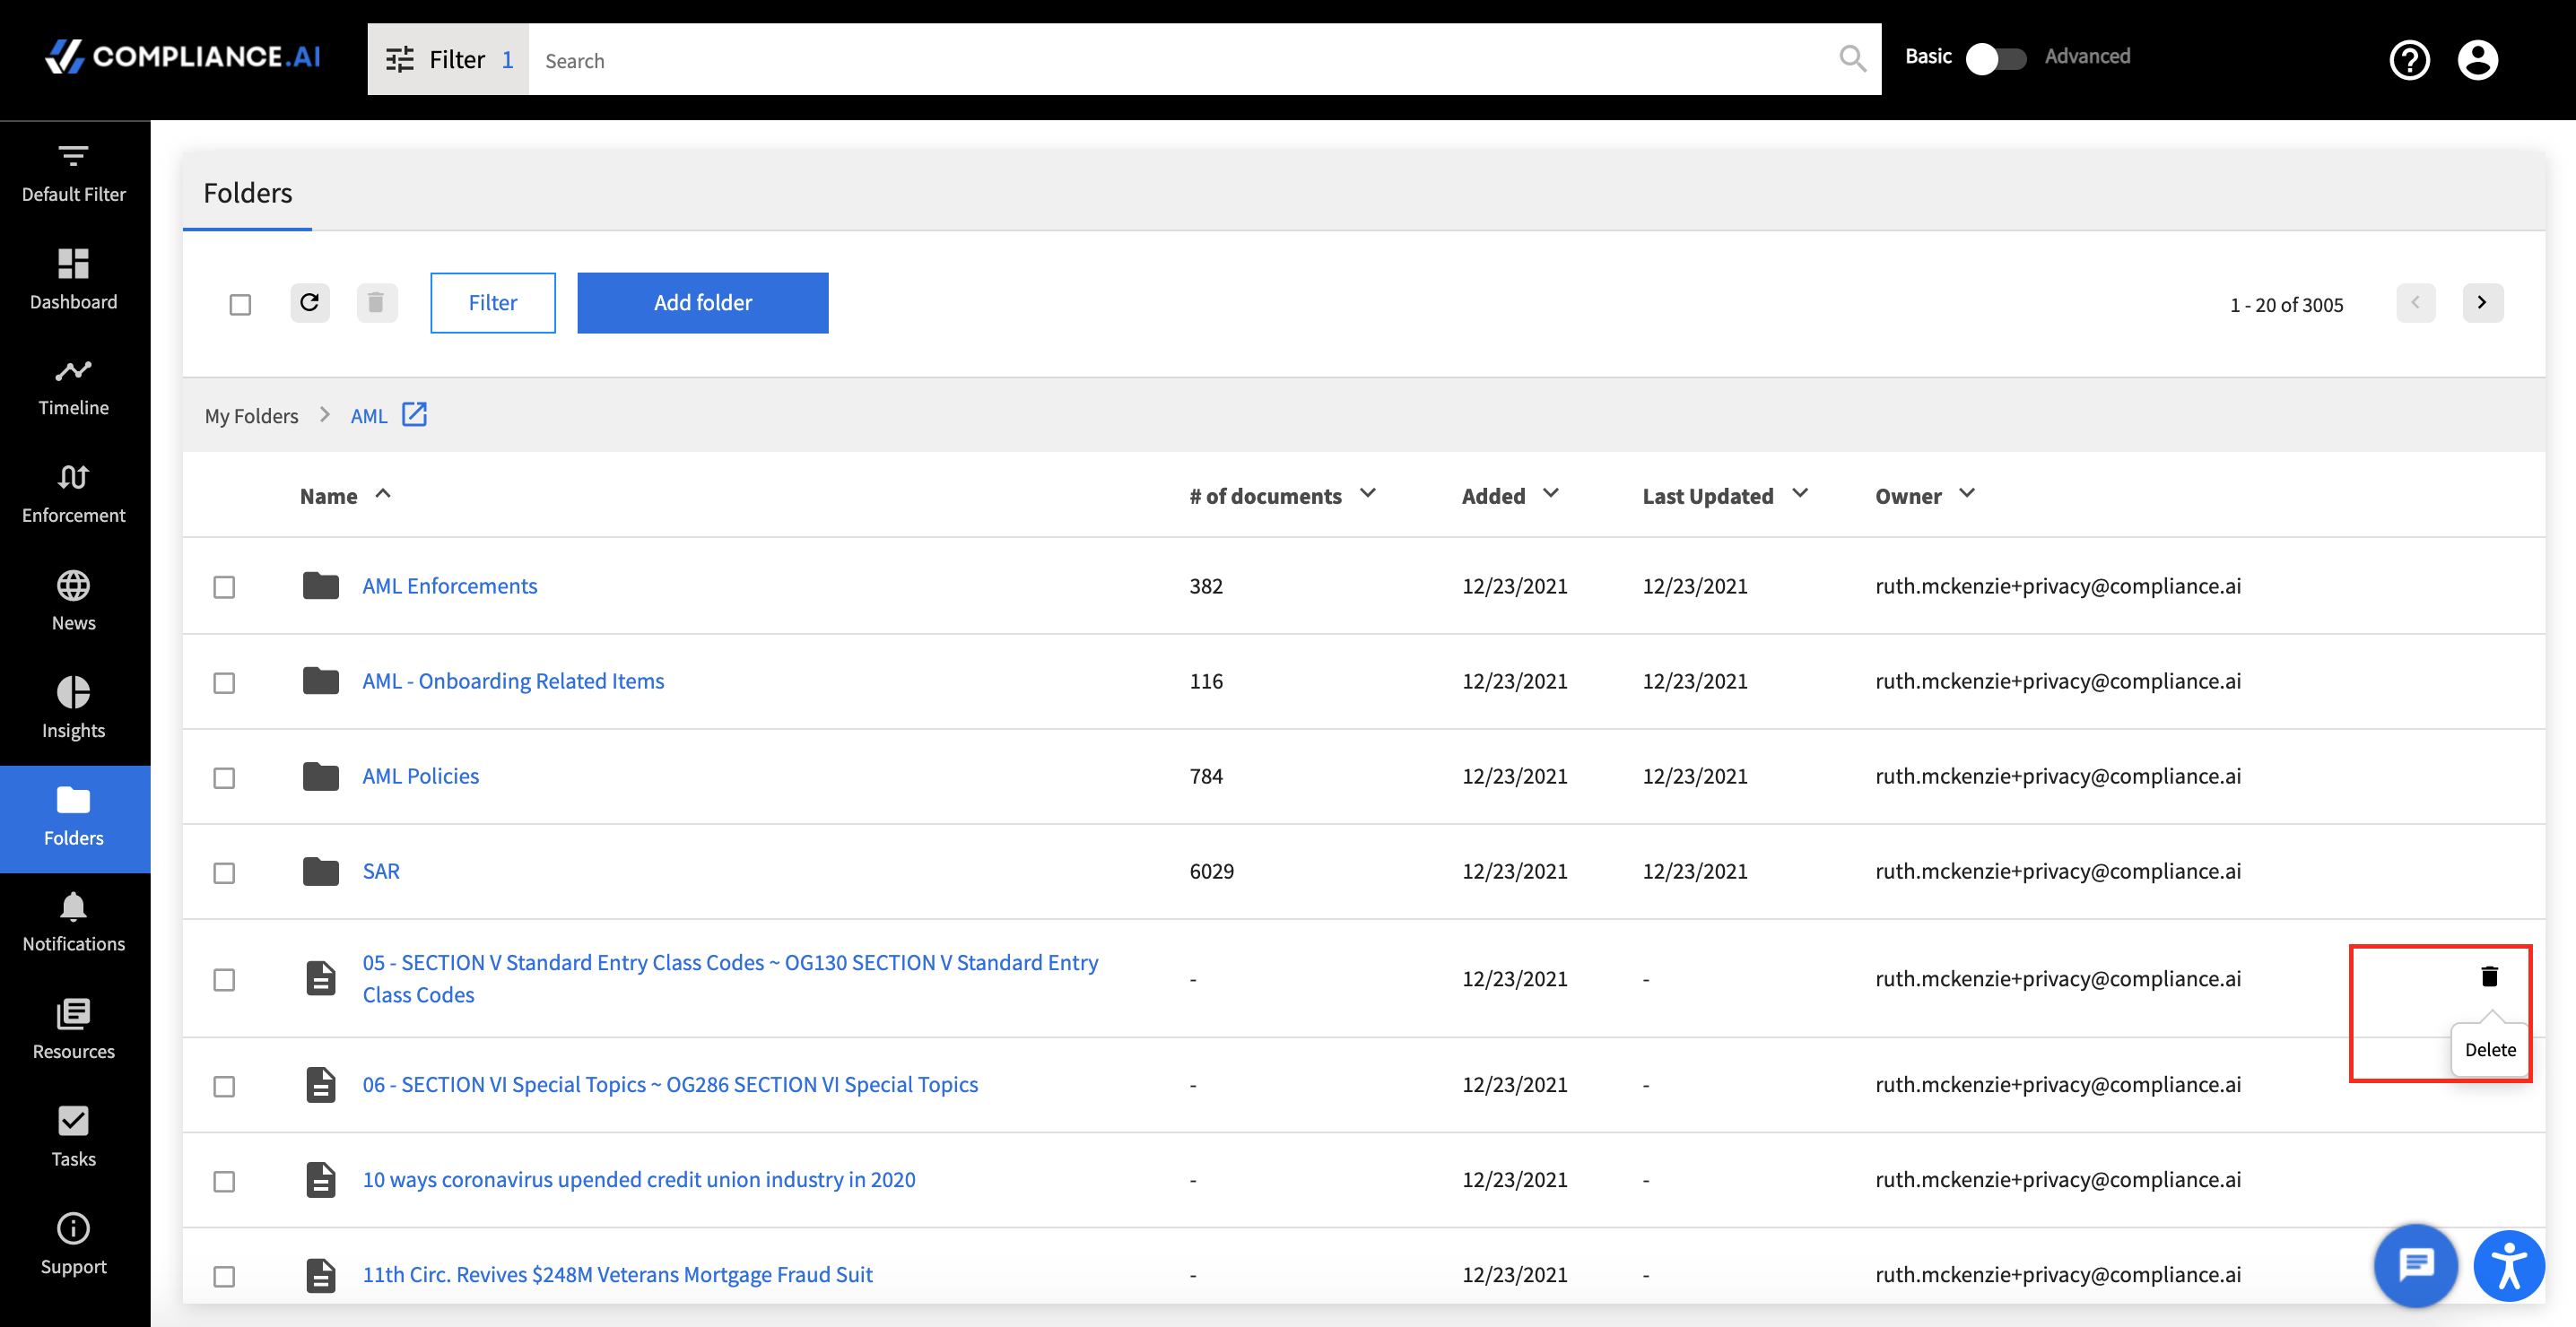Click the 1 - 20 of 3005 count
Viewport: 2576px width, 1327px height.
(2286, 305)
